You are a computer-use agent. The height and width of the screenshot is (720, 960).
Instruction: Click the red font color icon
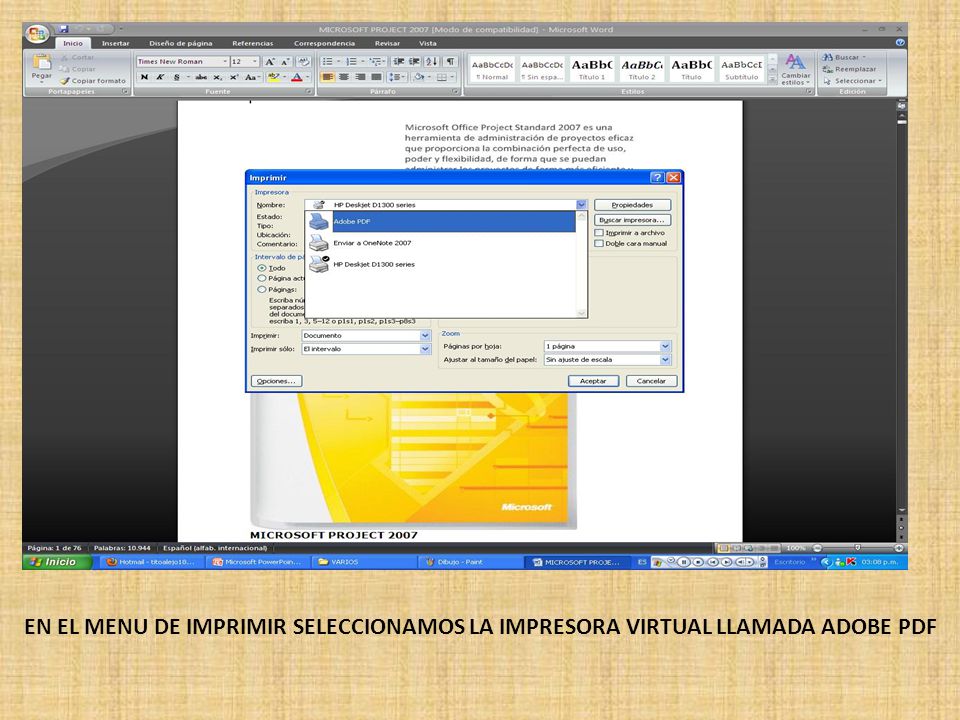point(297,77)
